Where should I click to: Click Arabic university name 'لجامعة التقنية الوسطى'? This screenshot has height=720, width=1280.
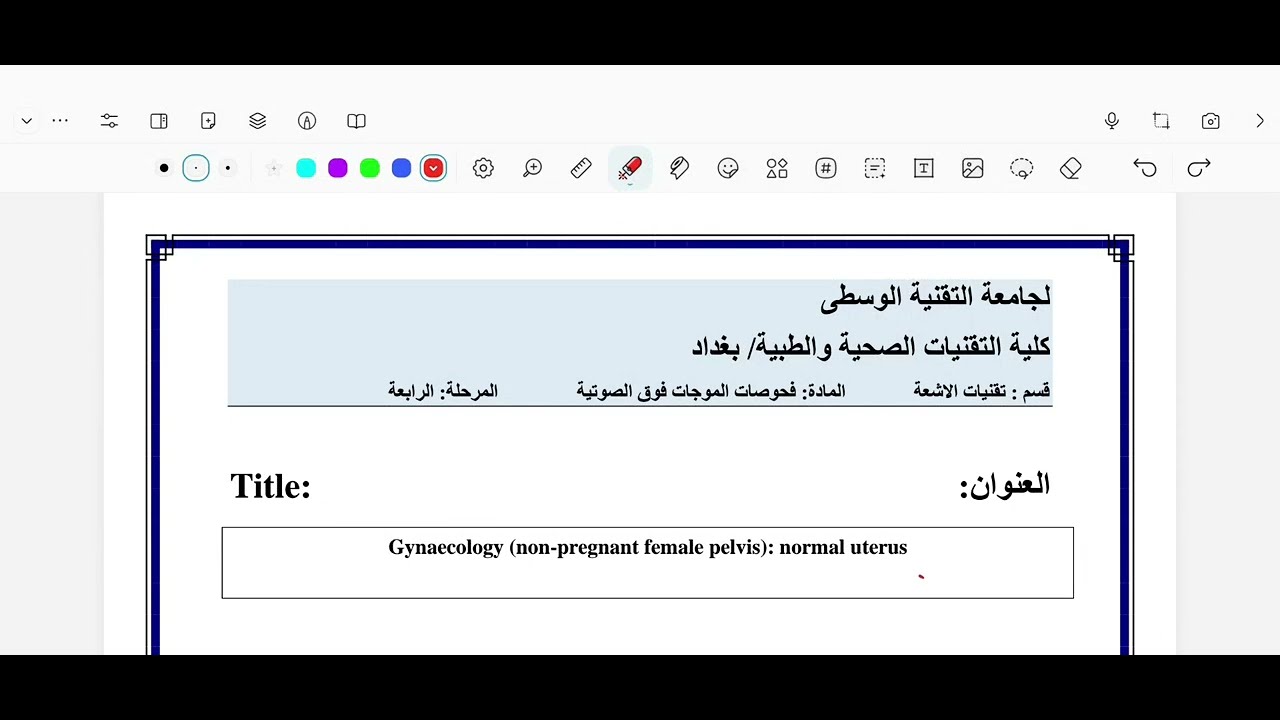(x=936, y=296)
